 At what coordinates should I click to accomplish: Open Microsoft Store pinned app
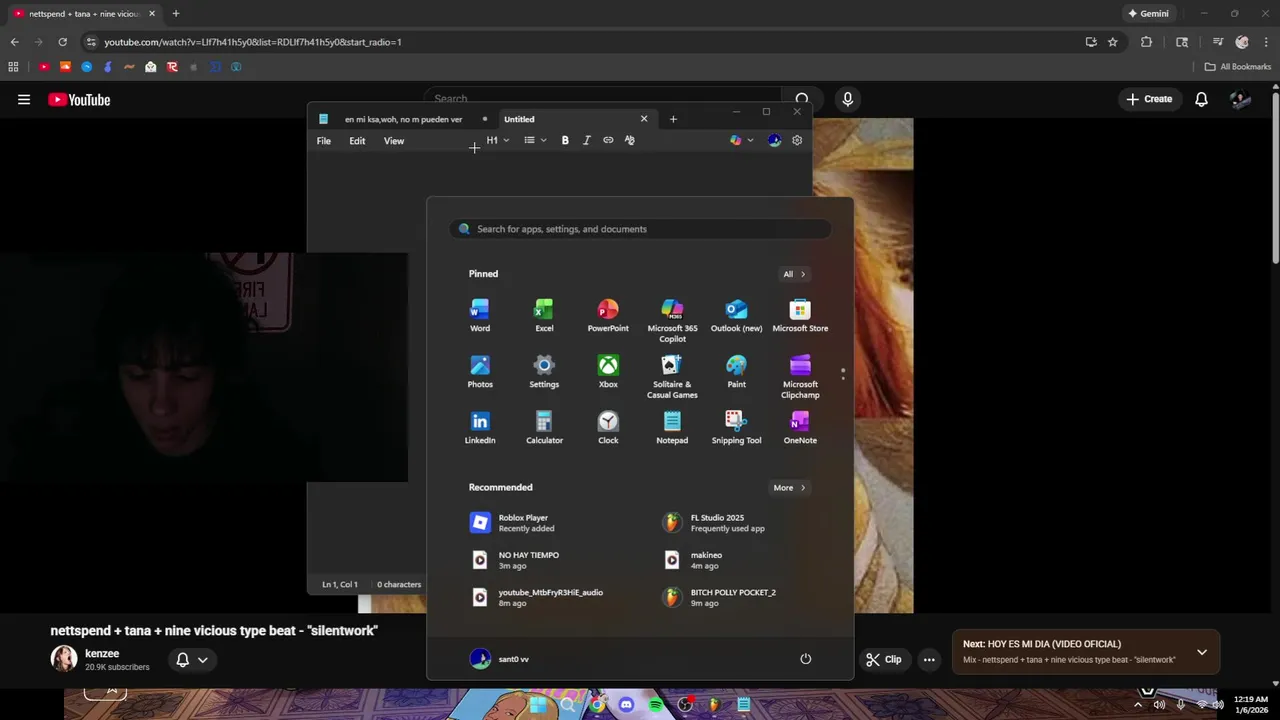pyautogui.click(x=800, y=316)
